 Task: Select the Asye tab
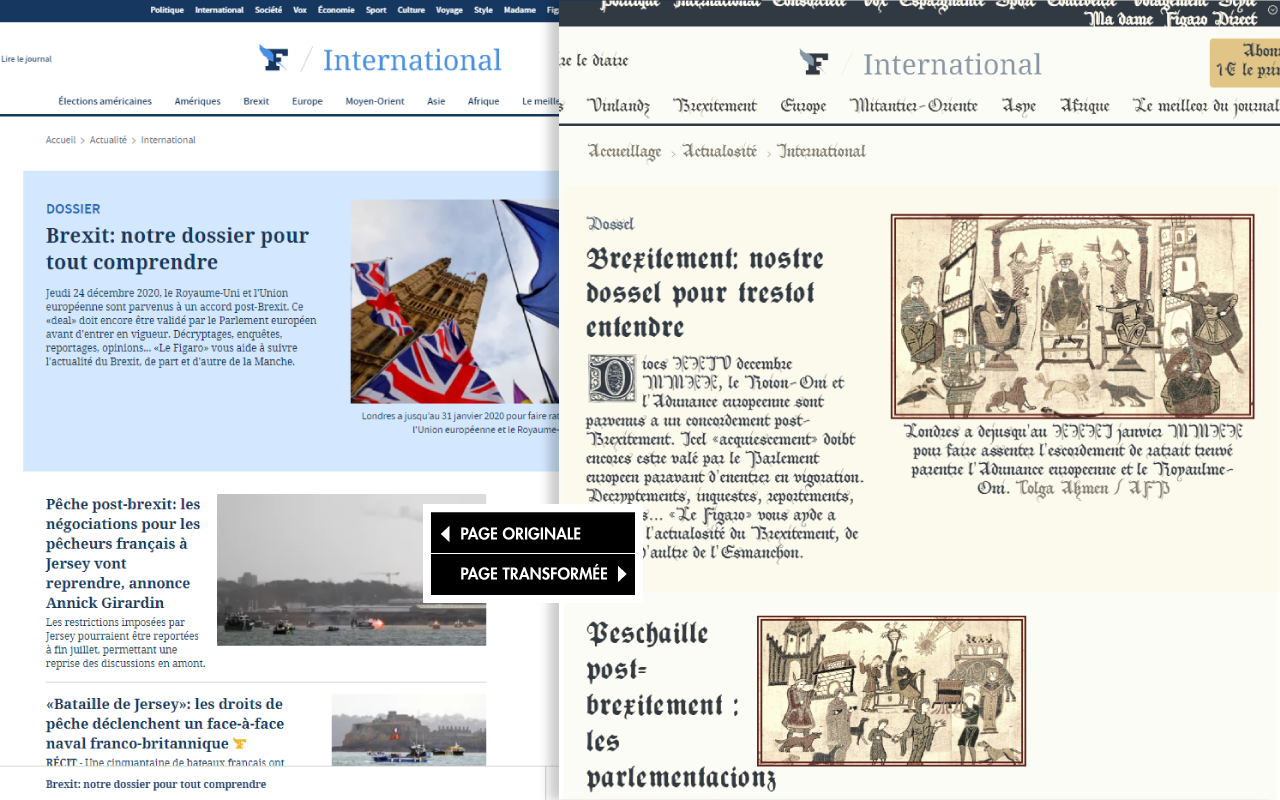[x=1019, y=105]
